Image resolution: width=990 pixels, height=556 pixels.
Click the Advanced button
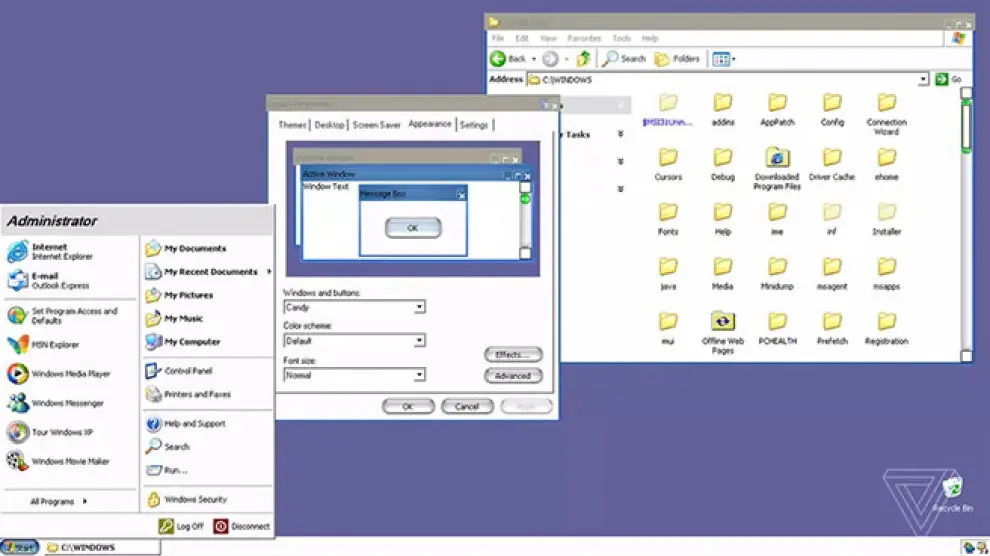512,376
